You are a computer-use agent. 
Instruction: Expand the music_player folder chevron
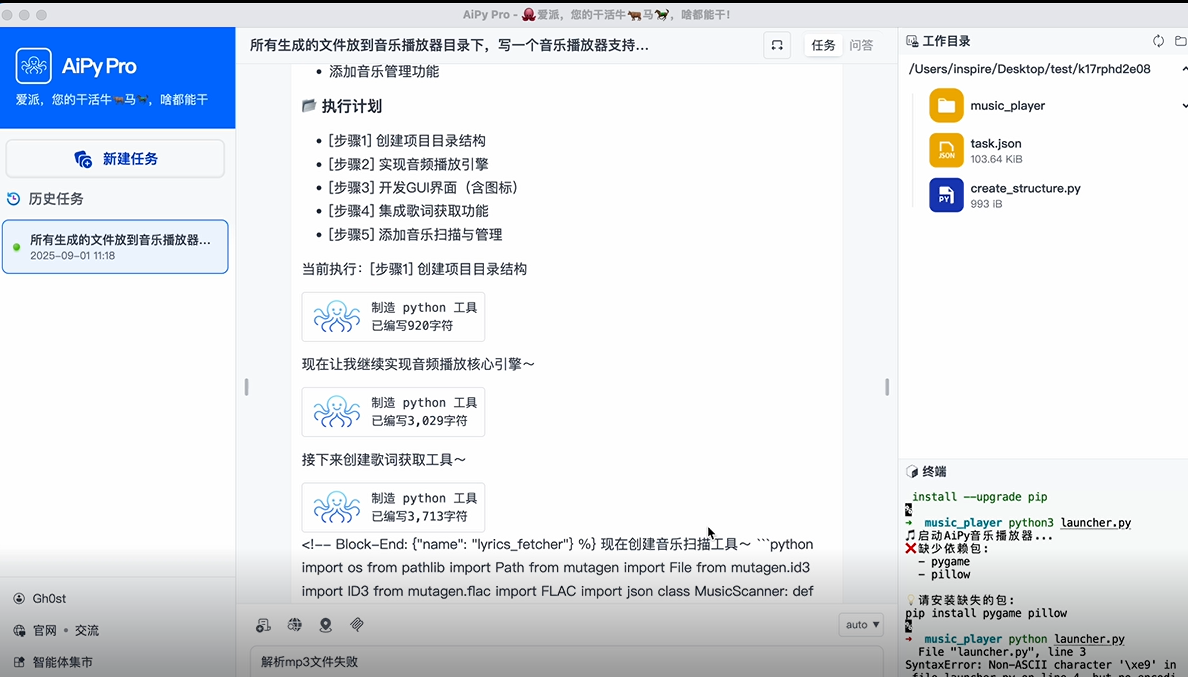point(1184,106)
